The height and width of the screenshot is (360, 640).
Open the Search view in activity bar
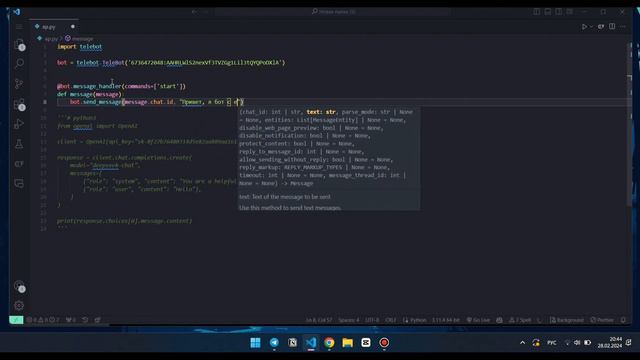[x=19, y=64]
